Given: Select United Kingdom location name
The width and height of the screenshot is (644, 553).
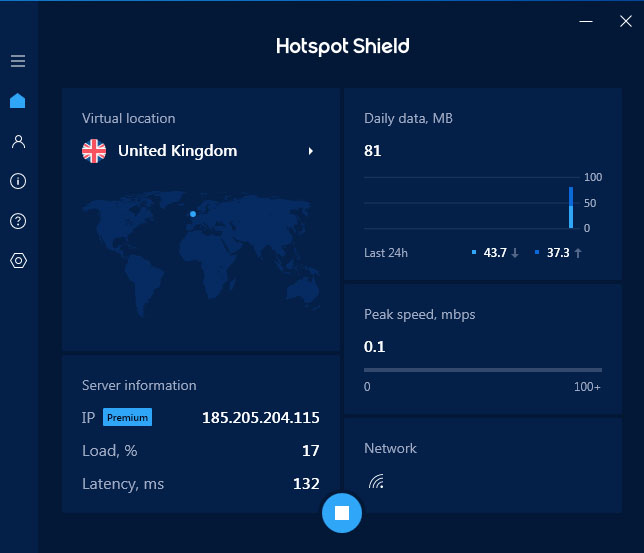Looking at the screenshot, I should (x=177, y=151).
